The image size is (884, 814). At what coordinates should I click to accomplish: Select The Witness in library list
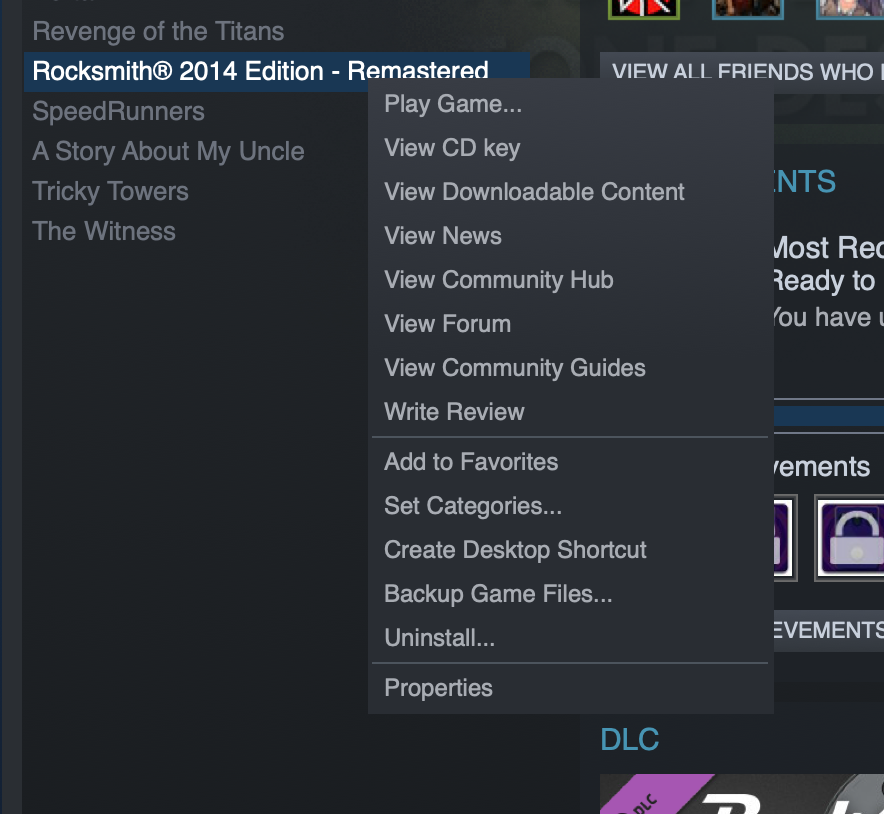point(104,231)
